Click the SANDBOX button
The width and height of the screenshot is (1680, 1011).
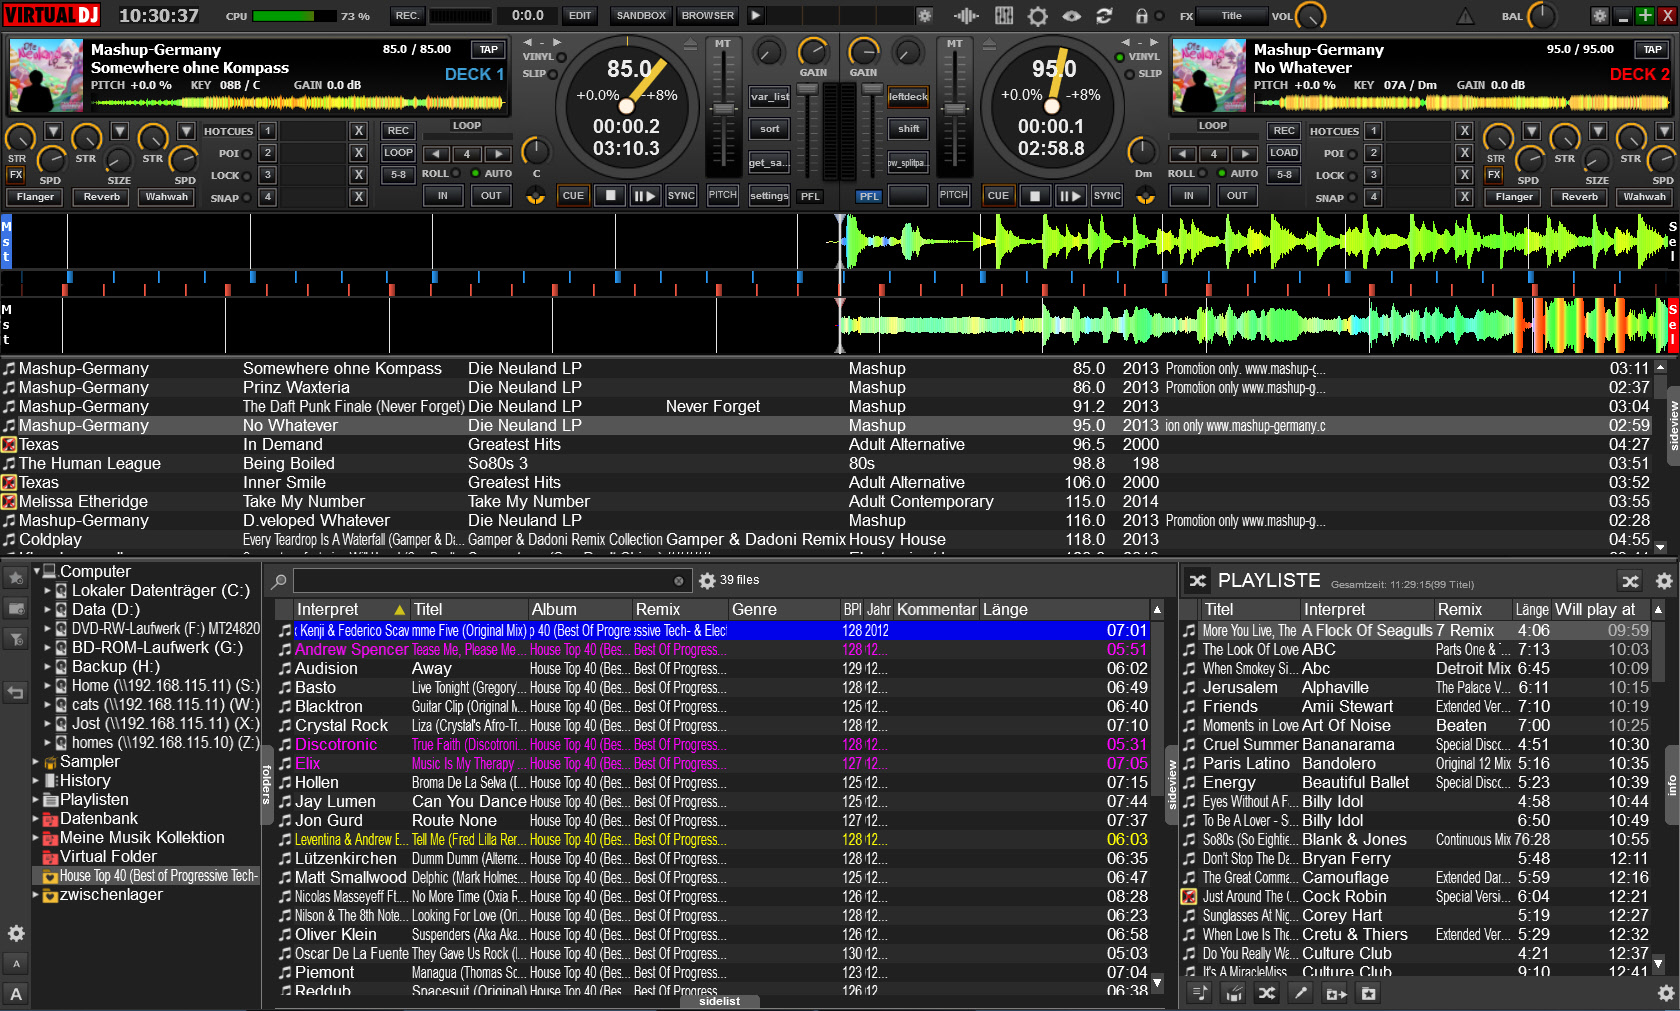(x=641, y=16)
